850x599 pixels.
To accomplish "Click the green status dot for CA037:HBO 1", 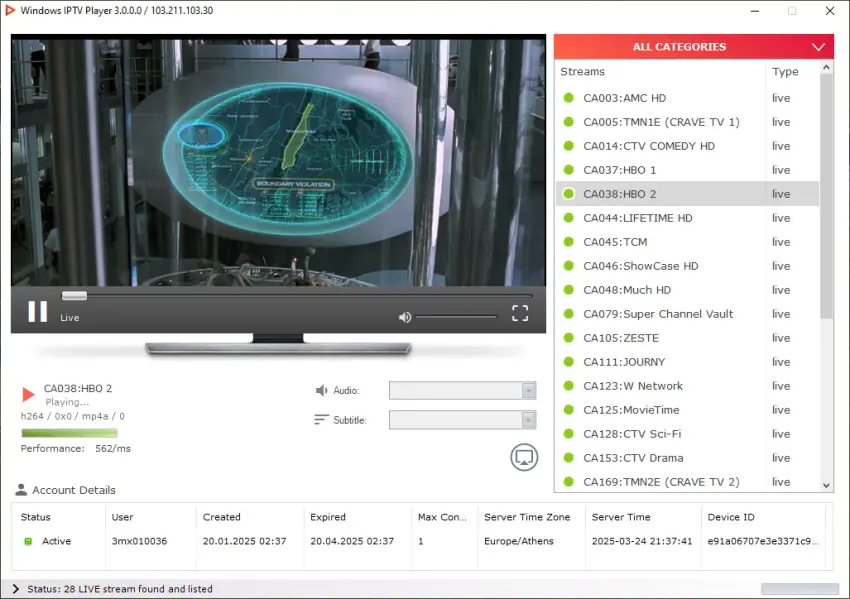I will [569, 170].
